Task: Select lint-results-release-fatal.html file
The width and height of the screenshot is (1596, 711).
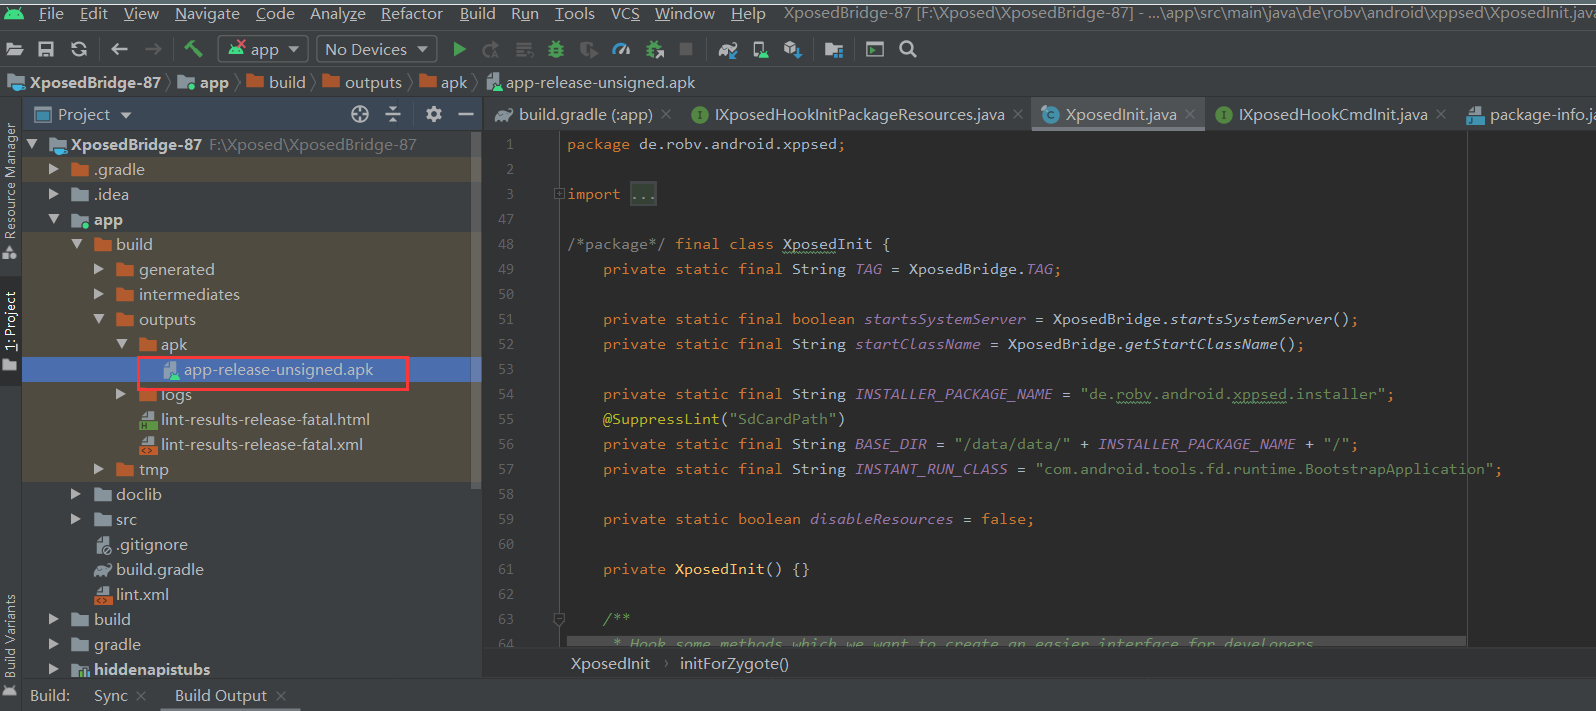Action: click(265, 419)
